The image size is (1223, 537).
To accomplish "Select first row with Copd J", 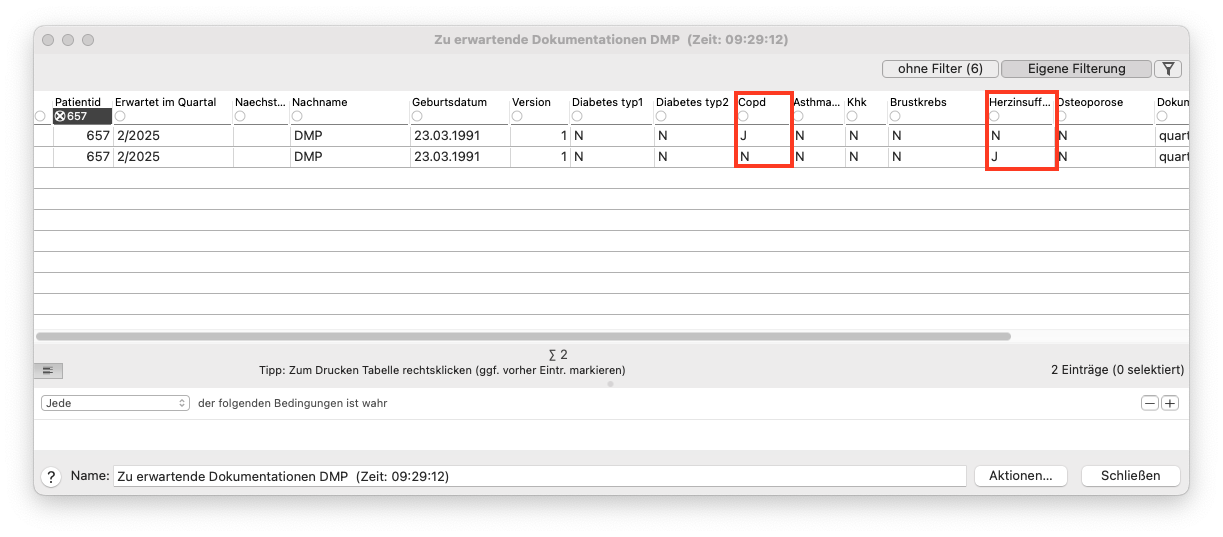I will point(611,135).
